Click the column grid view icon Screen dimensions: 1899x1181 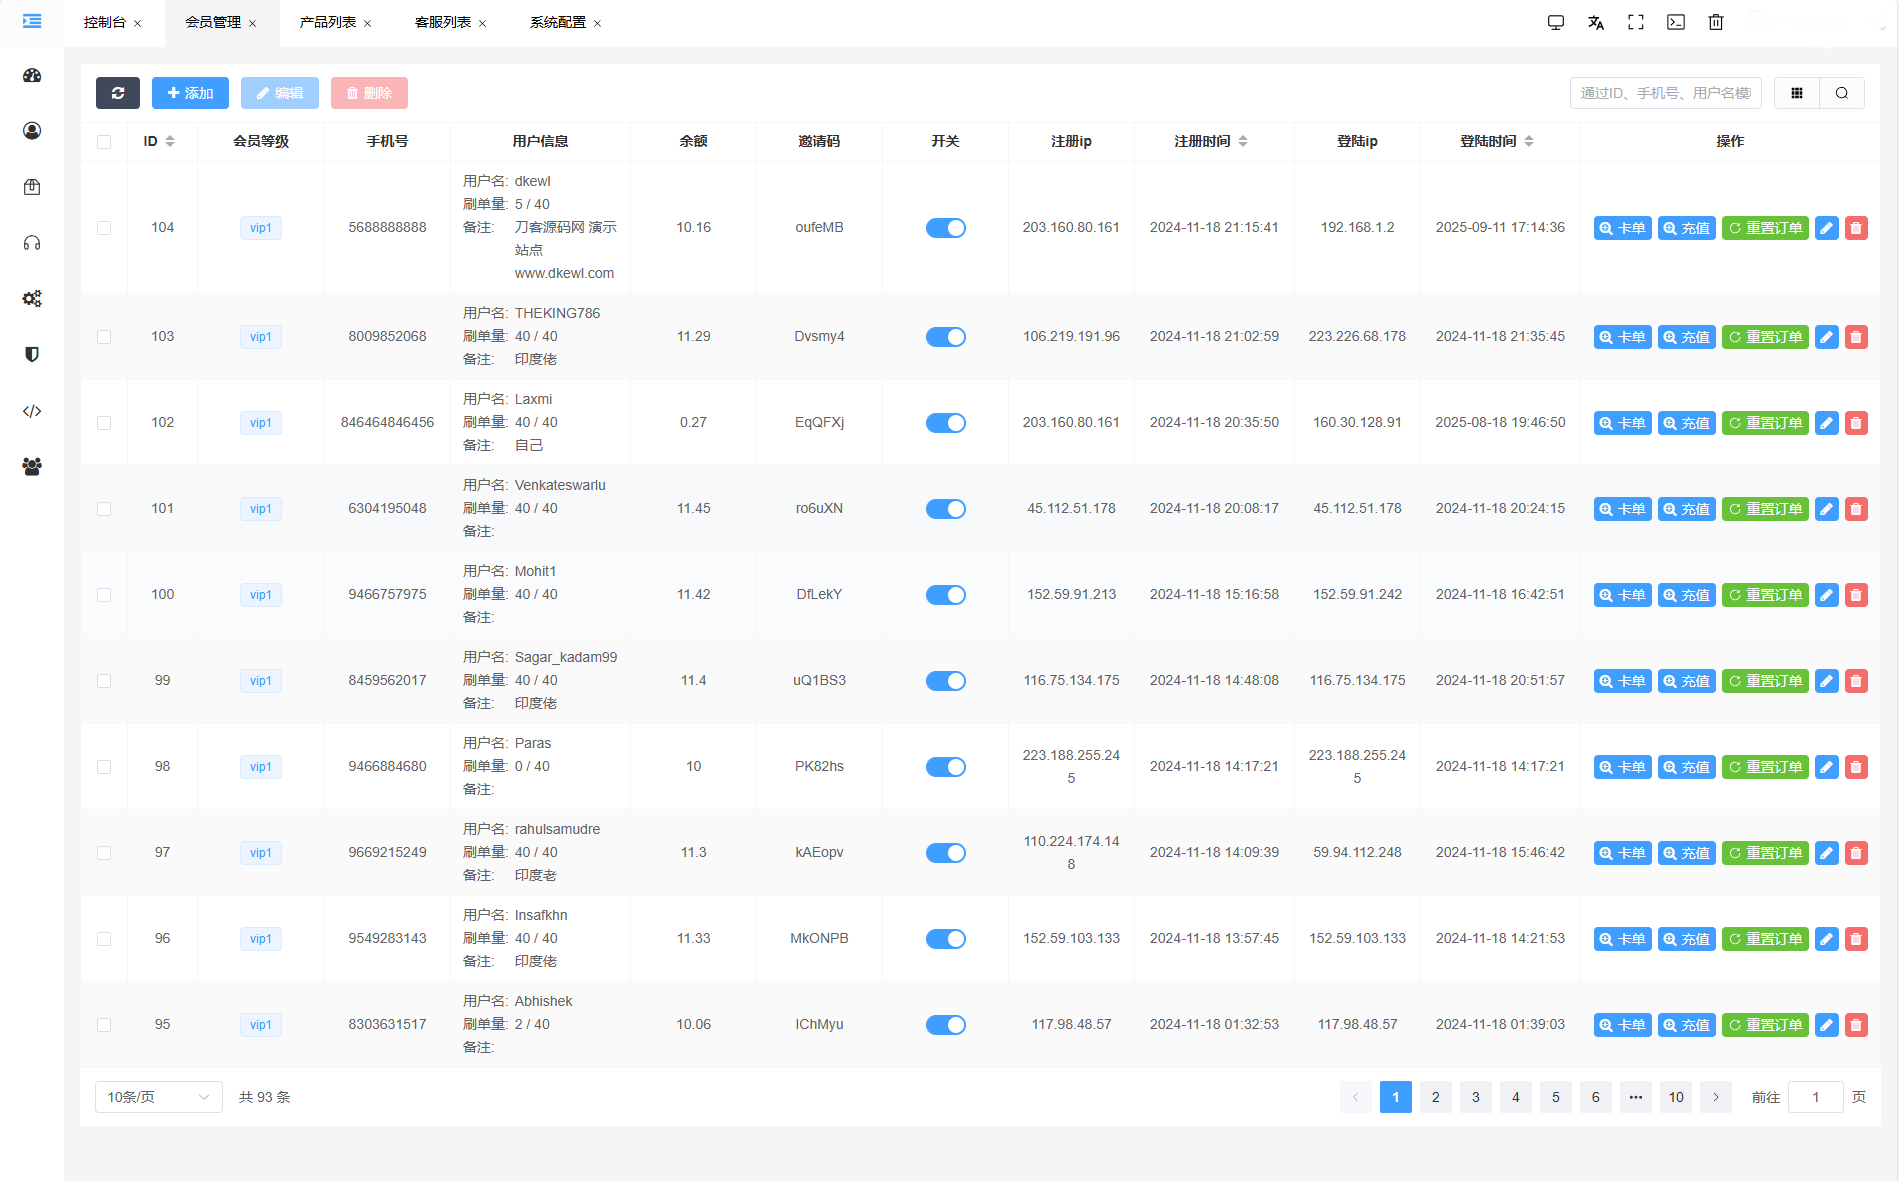pyautogui.click(x=1797, y=93)
